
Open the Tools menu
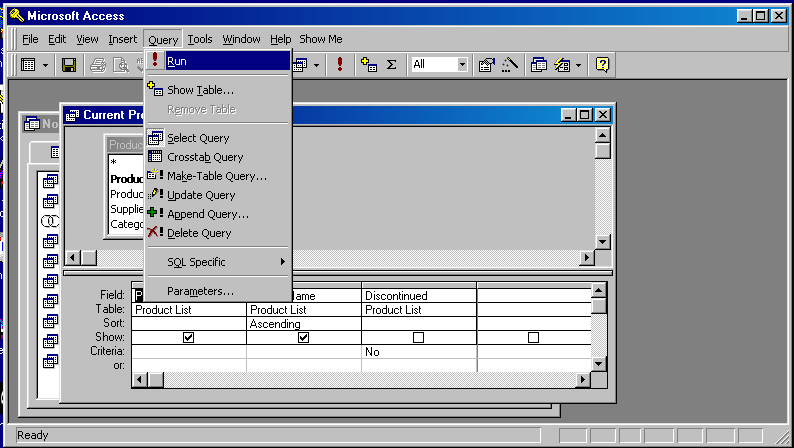pyautogui.click(x=200, y=39)
